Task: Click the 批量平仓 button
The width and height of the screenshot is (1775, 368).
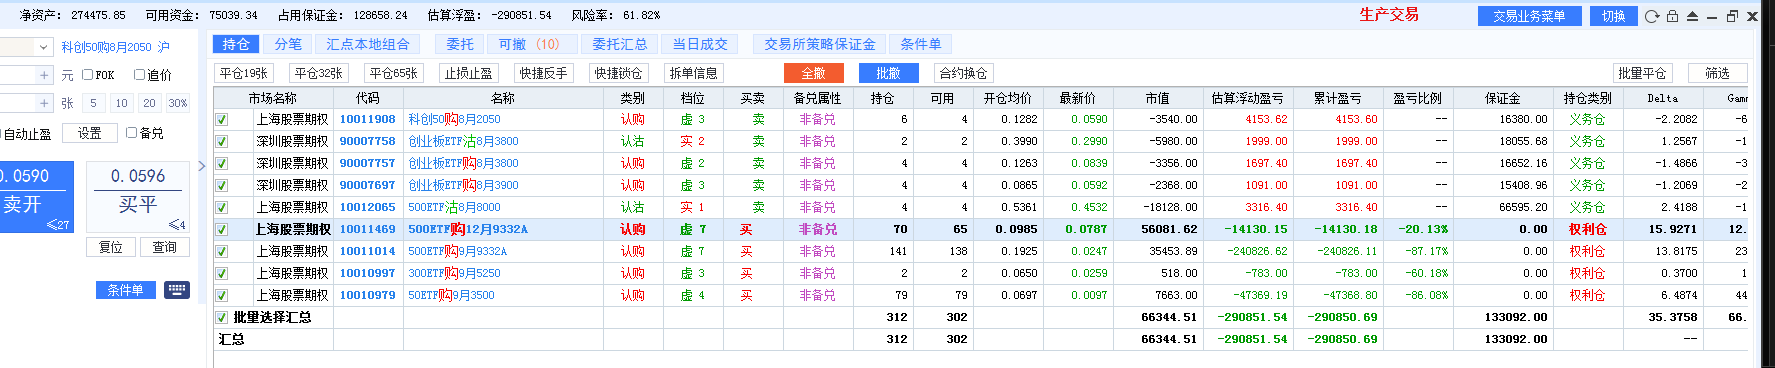Action: pyautogui.click(x=1642, y=73)
